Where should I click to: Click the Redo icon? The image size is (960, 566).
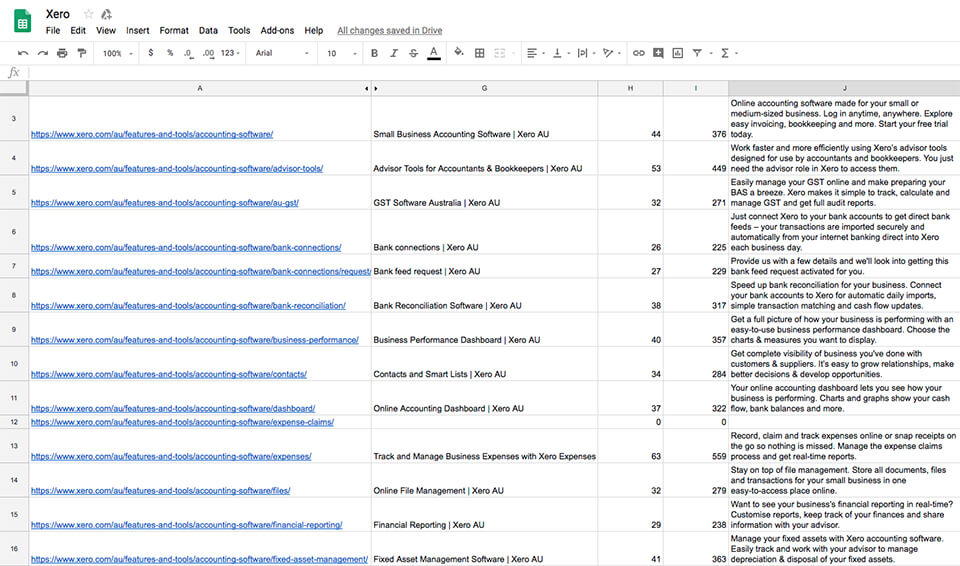point(42,53)
